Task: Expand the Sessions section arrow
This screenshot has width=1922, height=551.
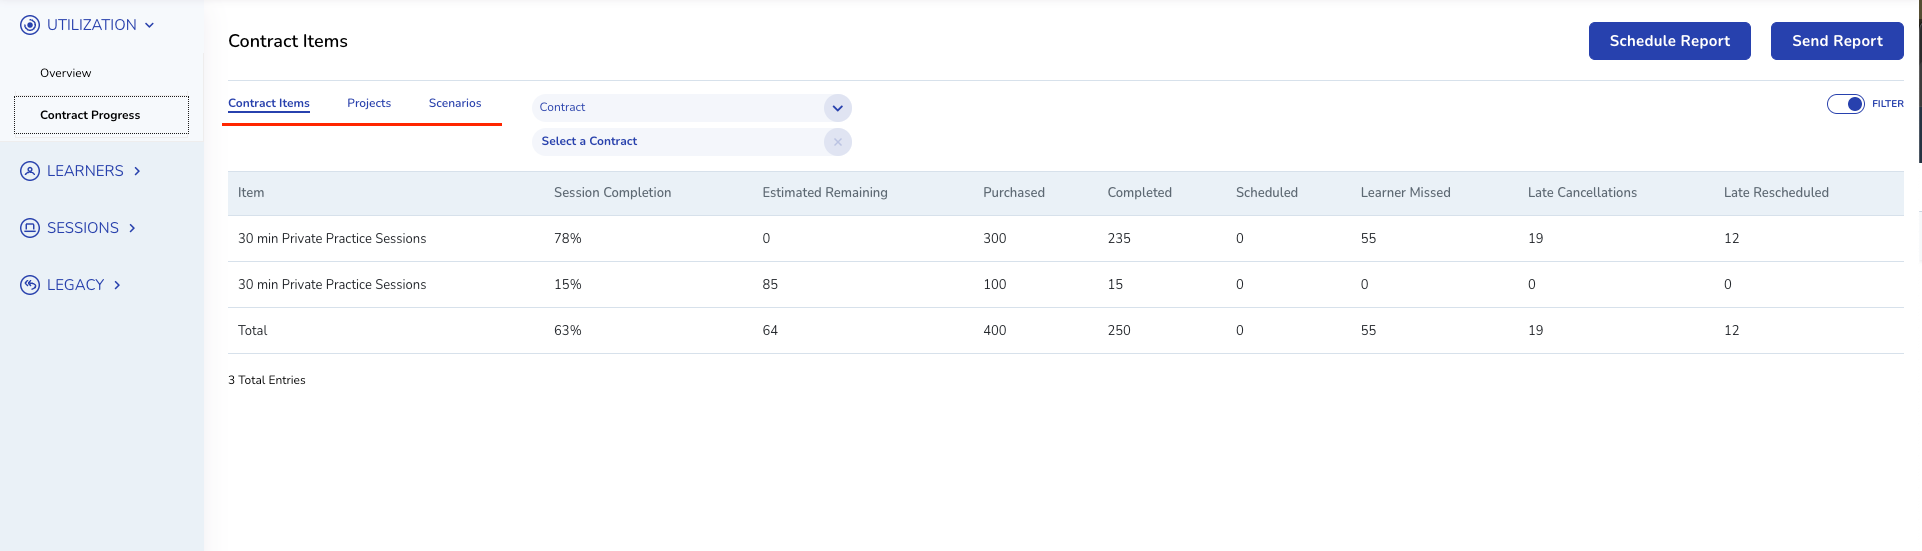Action: coord(132,228)
